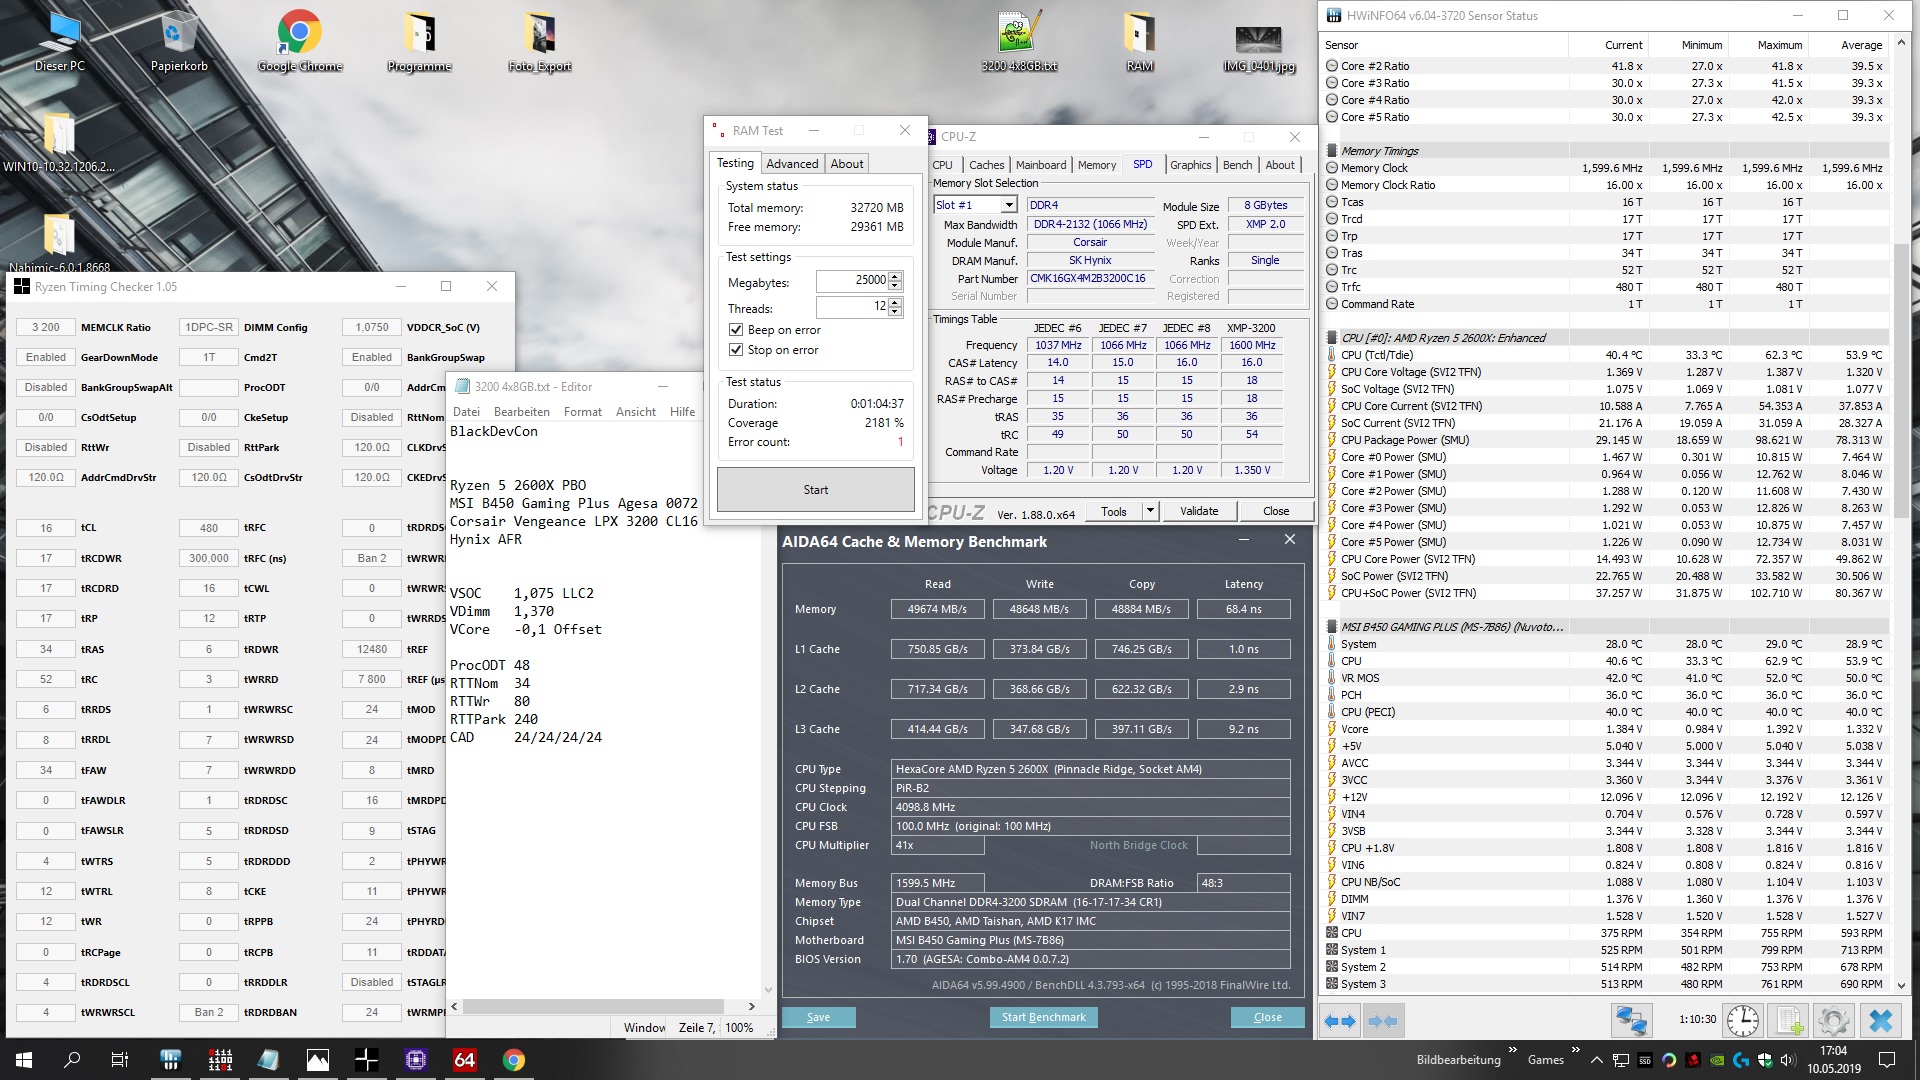Reset the HWiNFO clock timer icon
This screenshot has height=1080, width=1920.
pos(1743,1021)
